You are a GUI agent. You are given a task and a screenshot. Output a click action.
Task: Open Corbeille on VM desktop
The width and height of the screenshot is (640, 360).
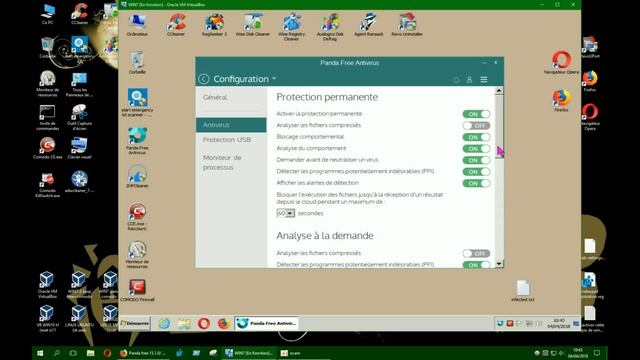(x=137, y=62)
